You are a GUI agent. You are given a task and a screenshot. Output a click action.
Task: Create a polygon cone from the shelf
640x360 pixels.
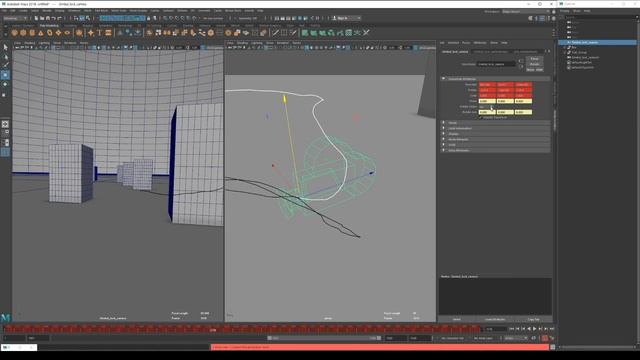pos(41,33)
